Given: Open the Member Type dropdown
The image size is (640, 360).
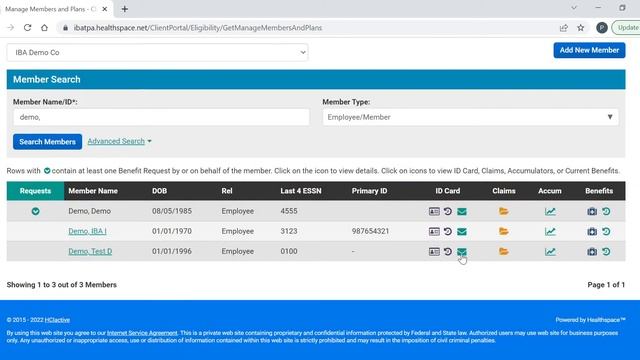Looking at the screenshot, I should pos(470,117).
